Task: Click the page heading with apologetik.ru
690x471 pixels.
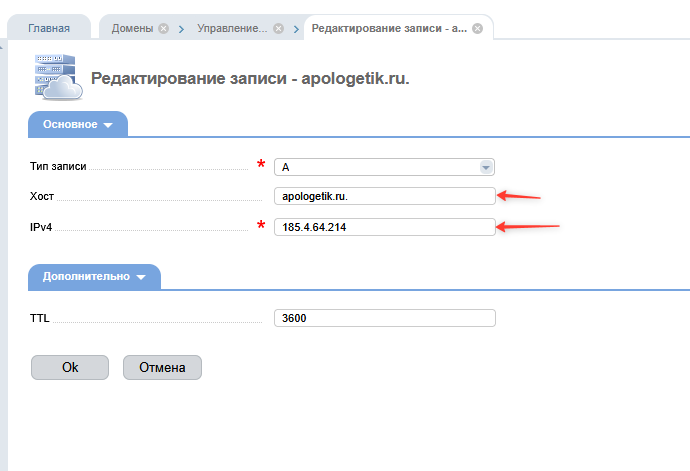Action: (x=250, y=78)
